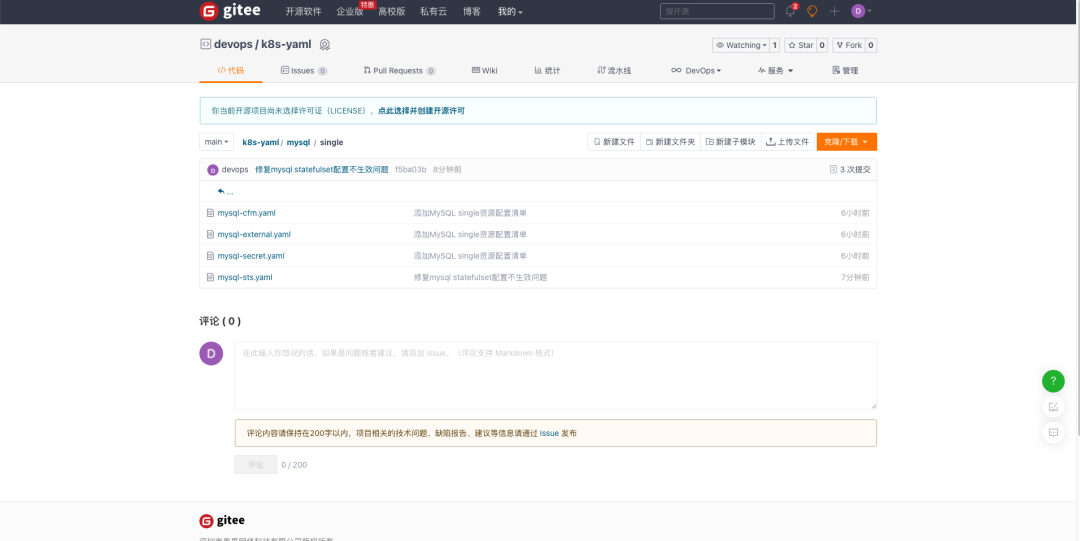The image size is (1080, 541).
Task: Click the 上传文件 button
Action: pos(789,142)
